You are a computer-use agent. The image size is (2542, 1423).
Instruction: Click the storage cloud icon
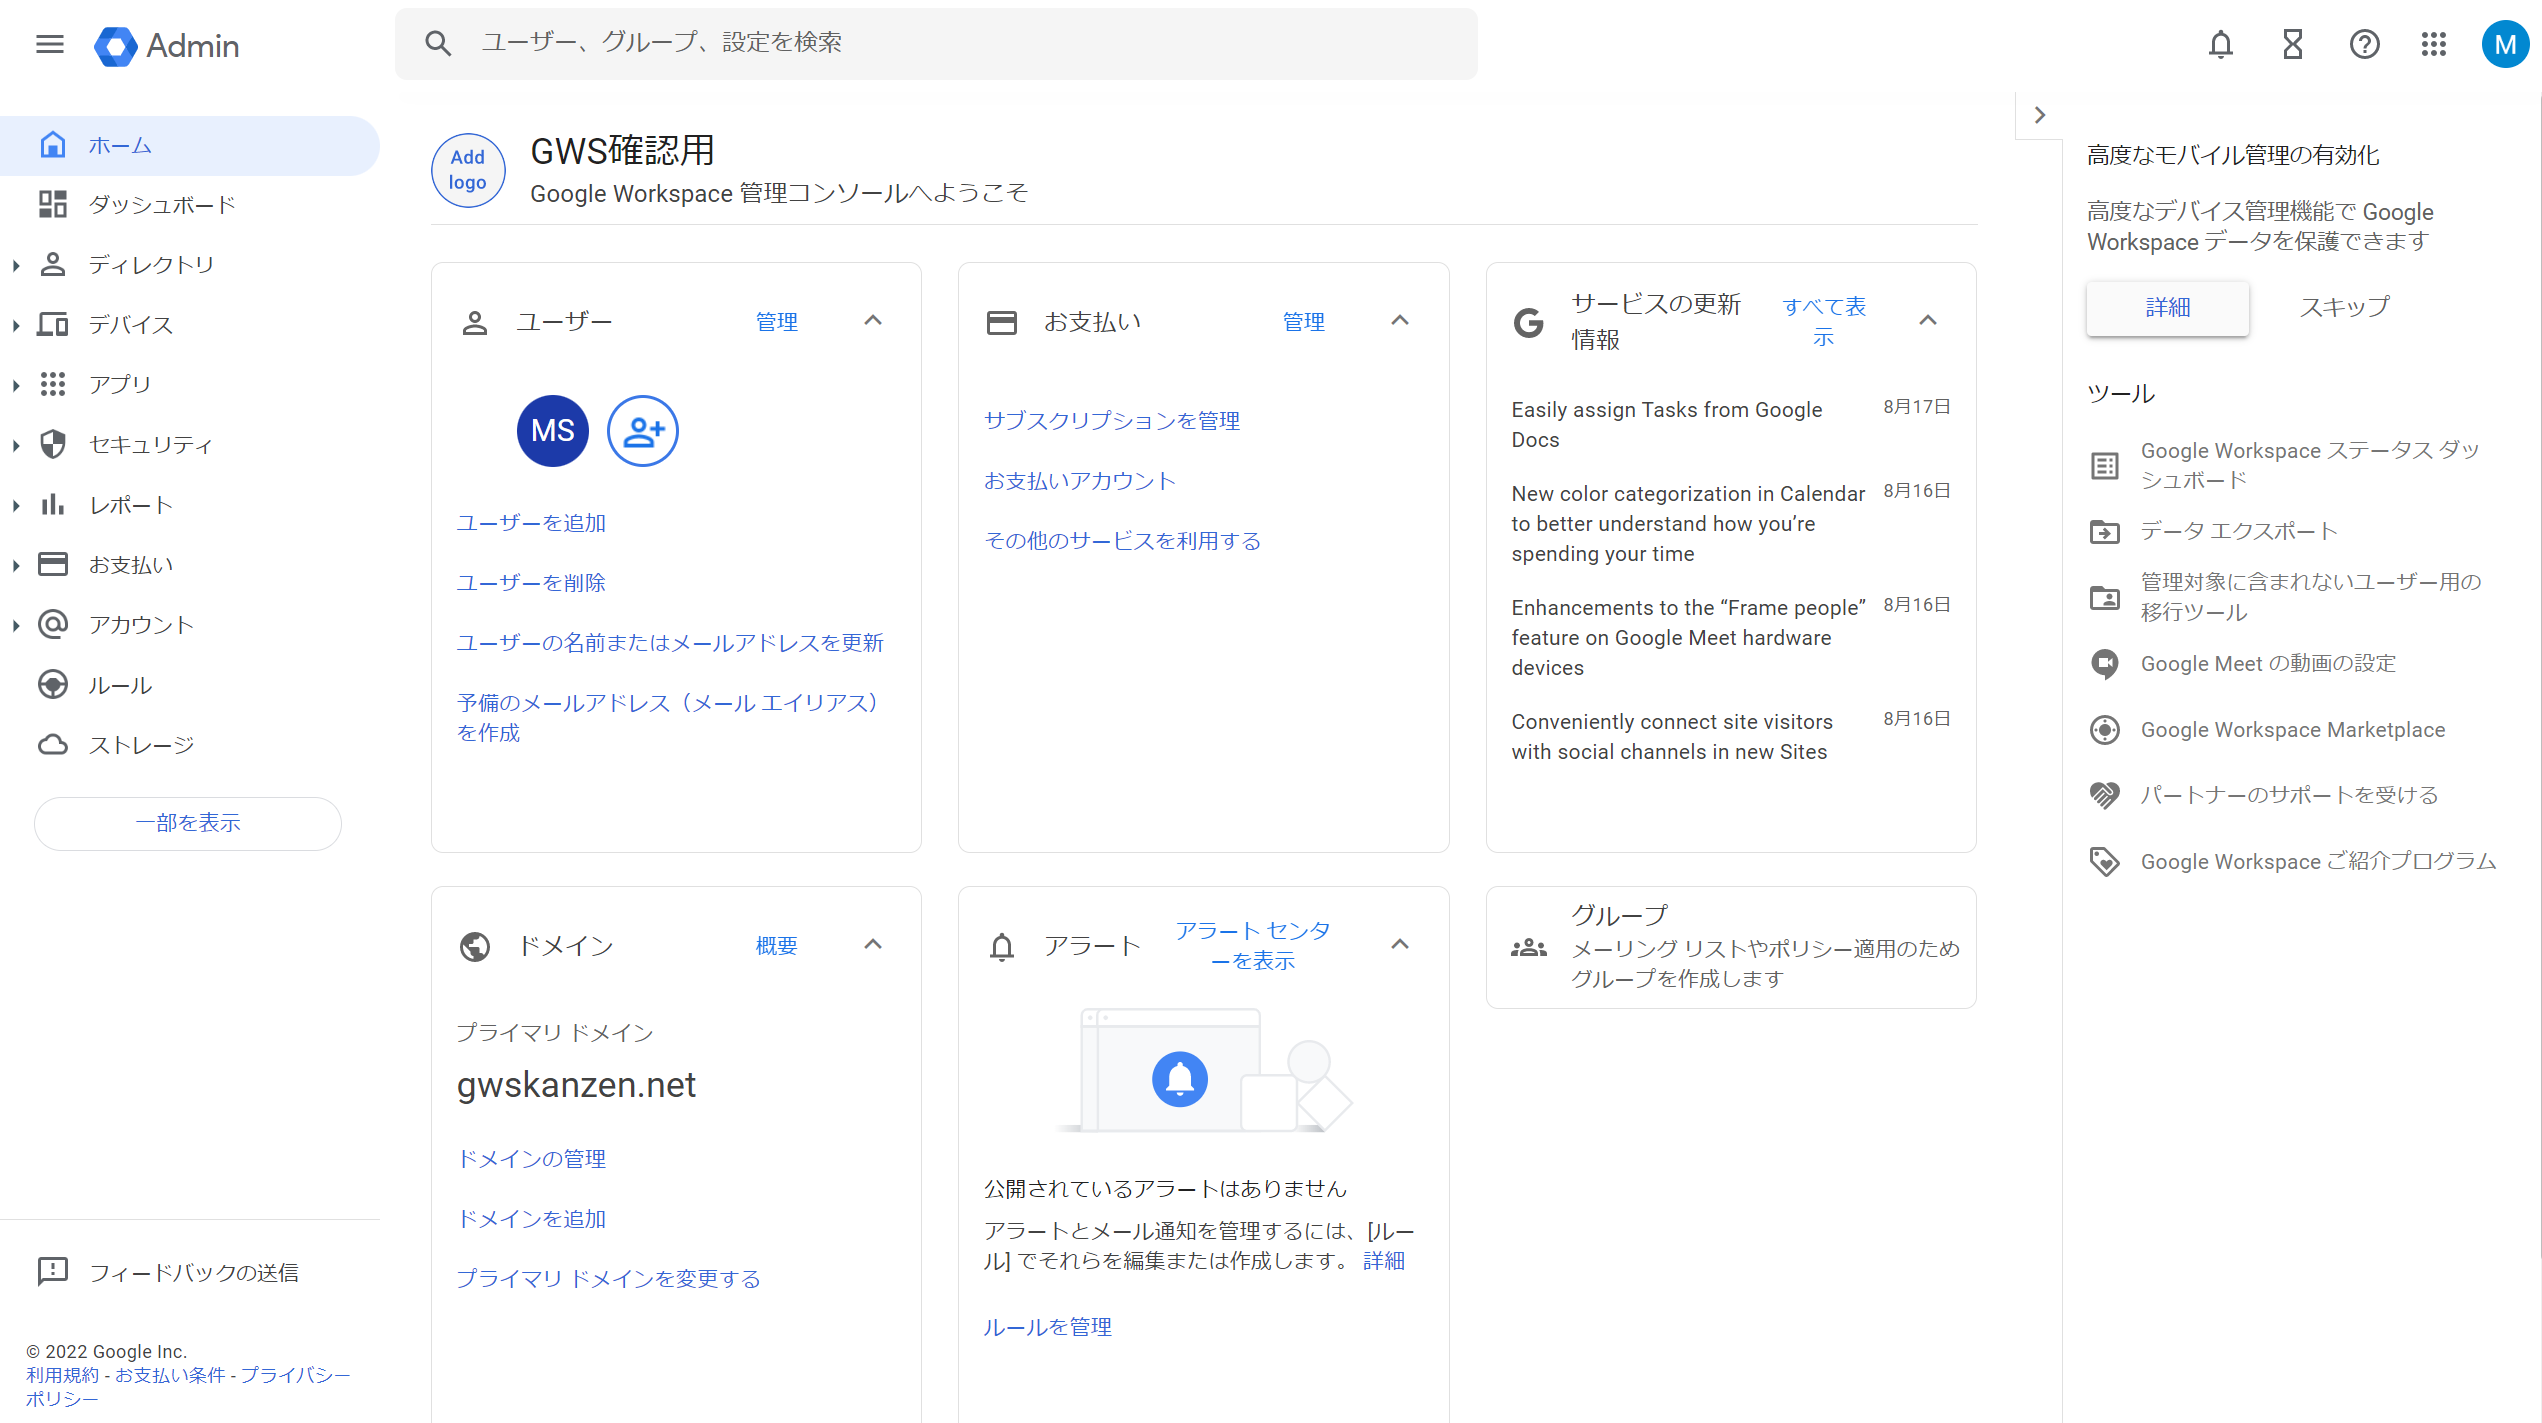click(52, 745)
